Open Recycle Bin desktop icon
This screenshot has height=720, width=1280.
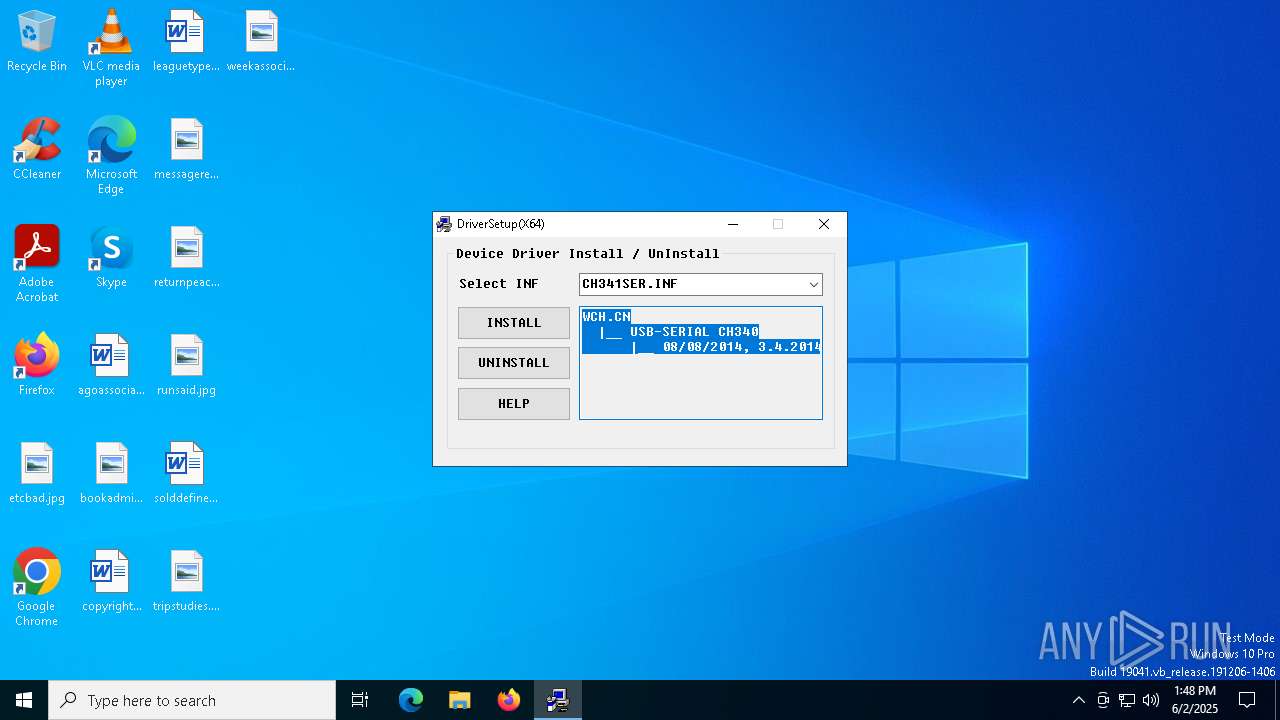point(37,42)
